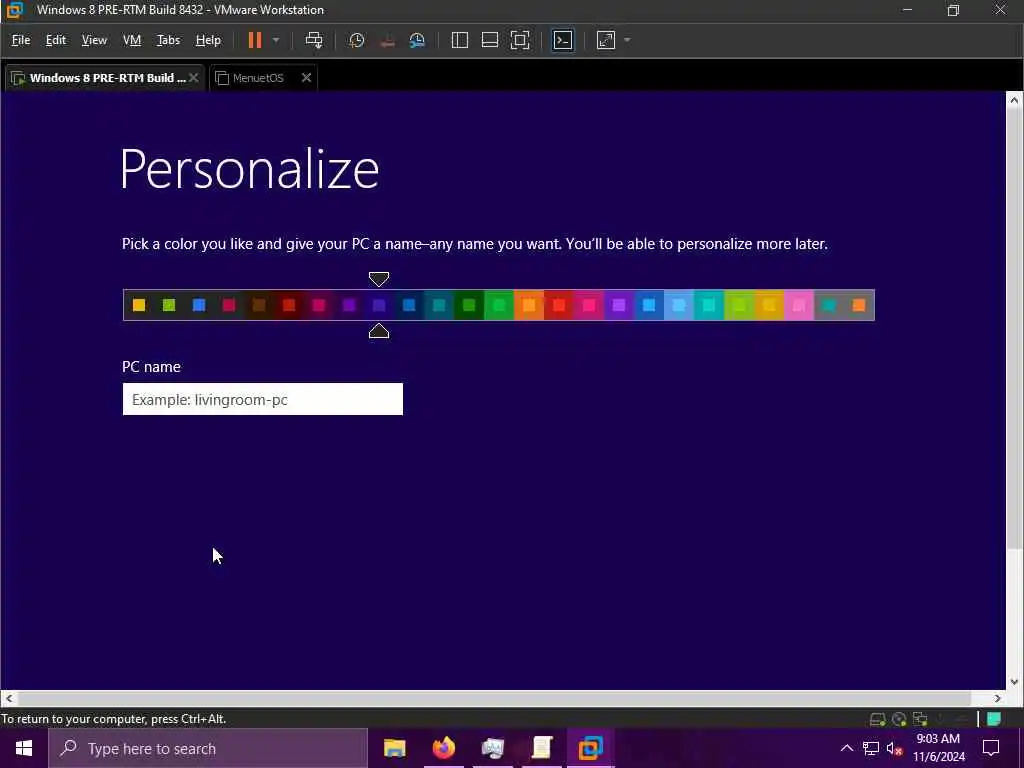Click the VMware Workstation taskbar icon
The height and width of the screenshot is (768, 1024).
[590, 748]
